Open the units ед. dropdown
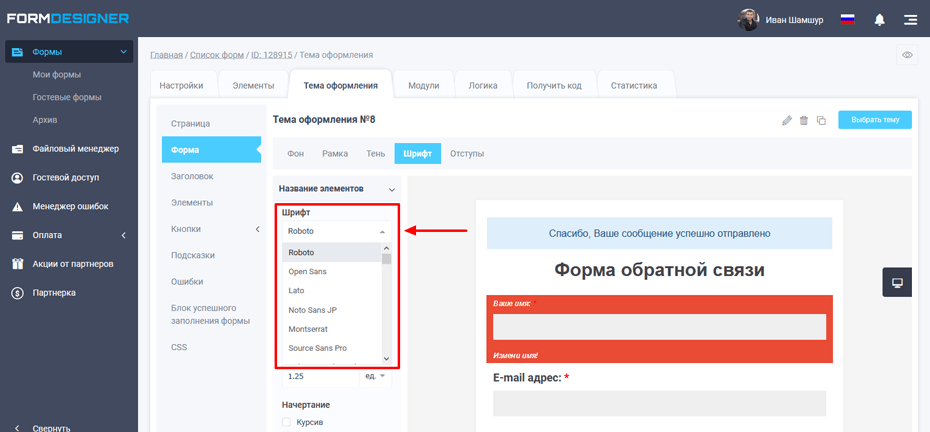Viewport: 930px width, 432px height. [375, 376]
